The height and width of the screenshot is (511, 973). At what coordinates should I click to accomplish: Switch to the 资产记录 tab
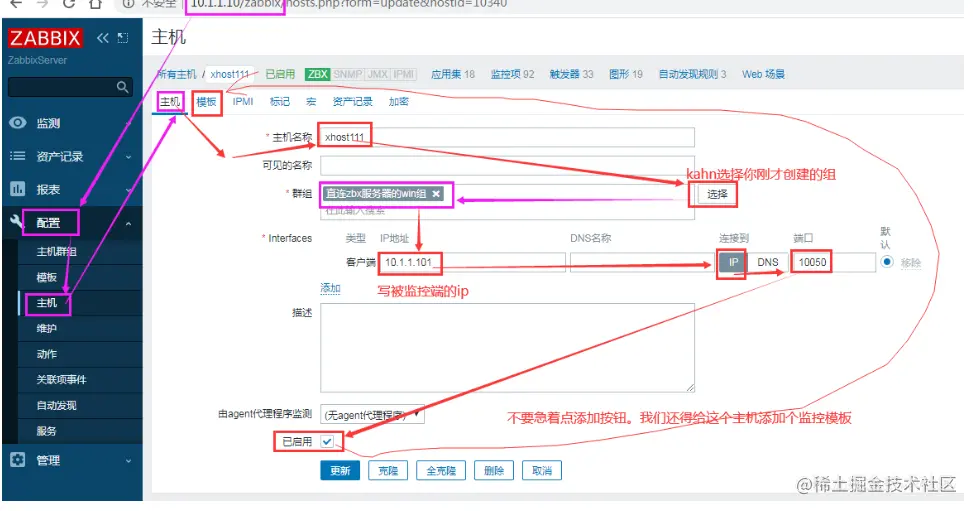[352, 101]
